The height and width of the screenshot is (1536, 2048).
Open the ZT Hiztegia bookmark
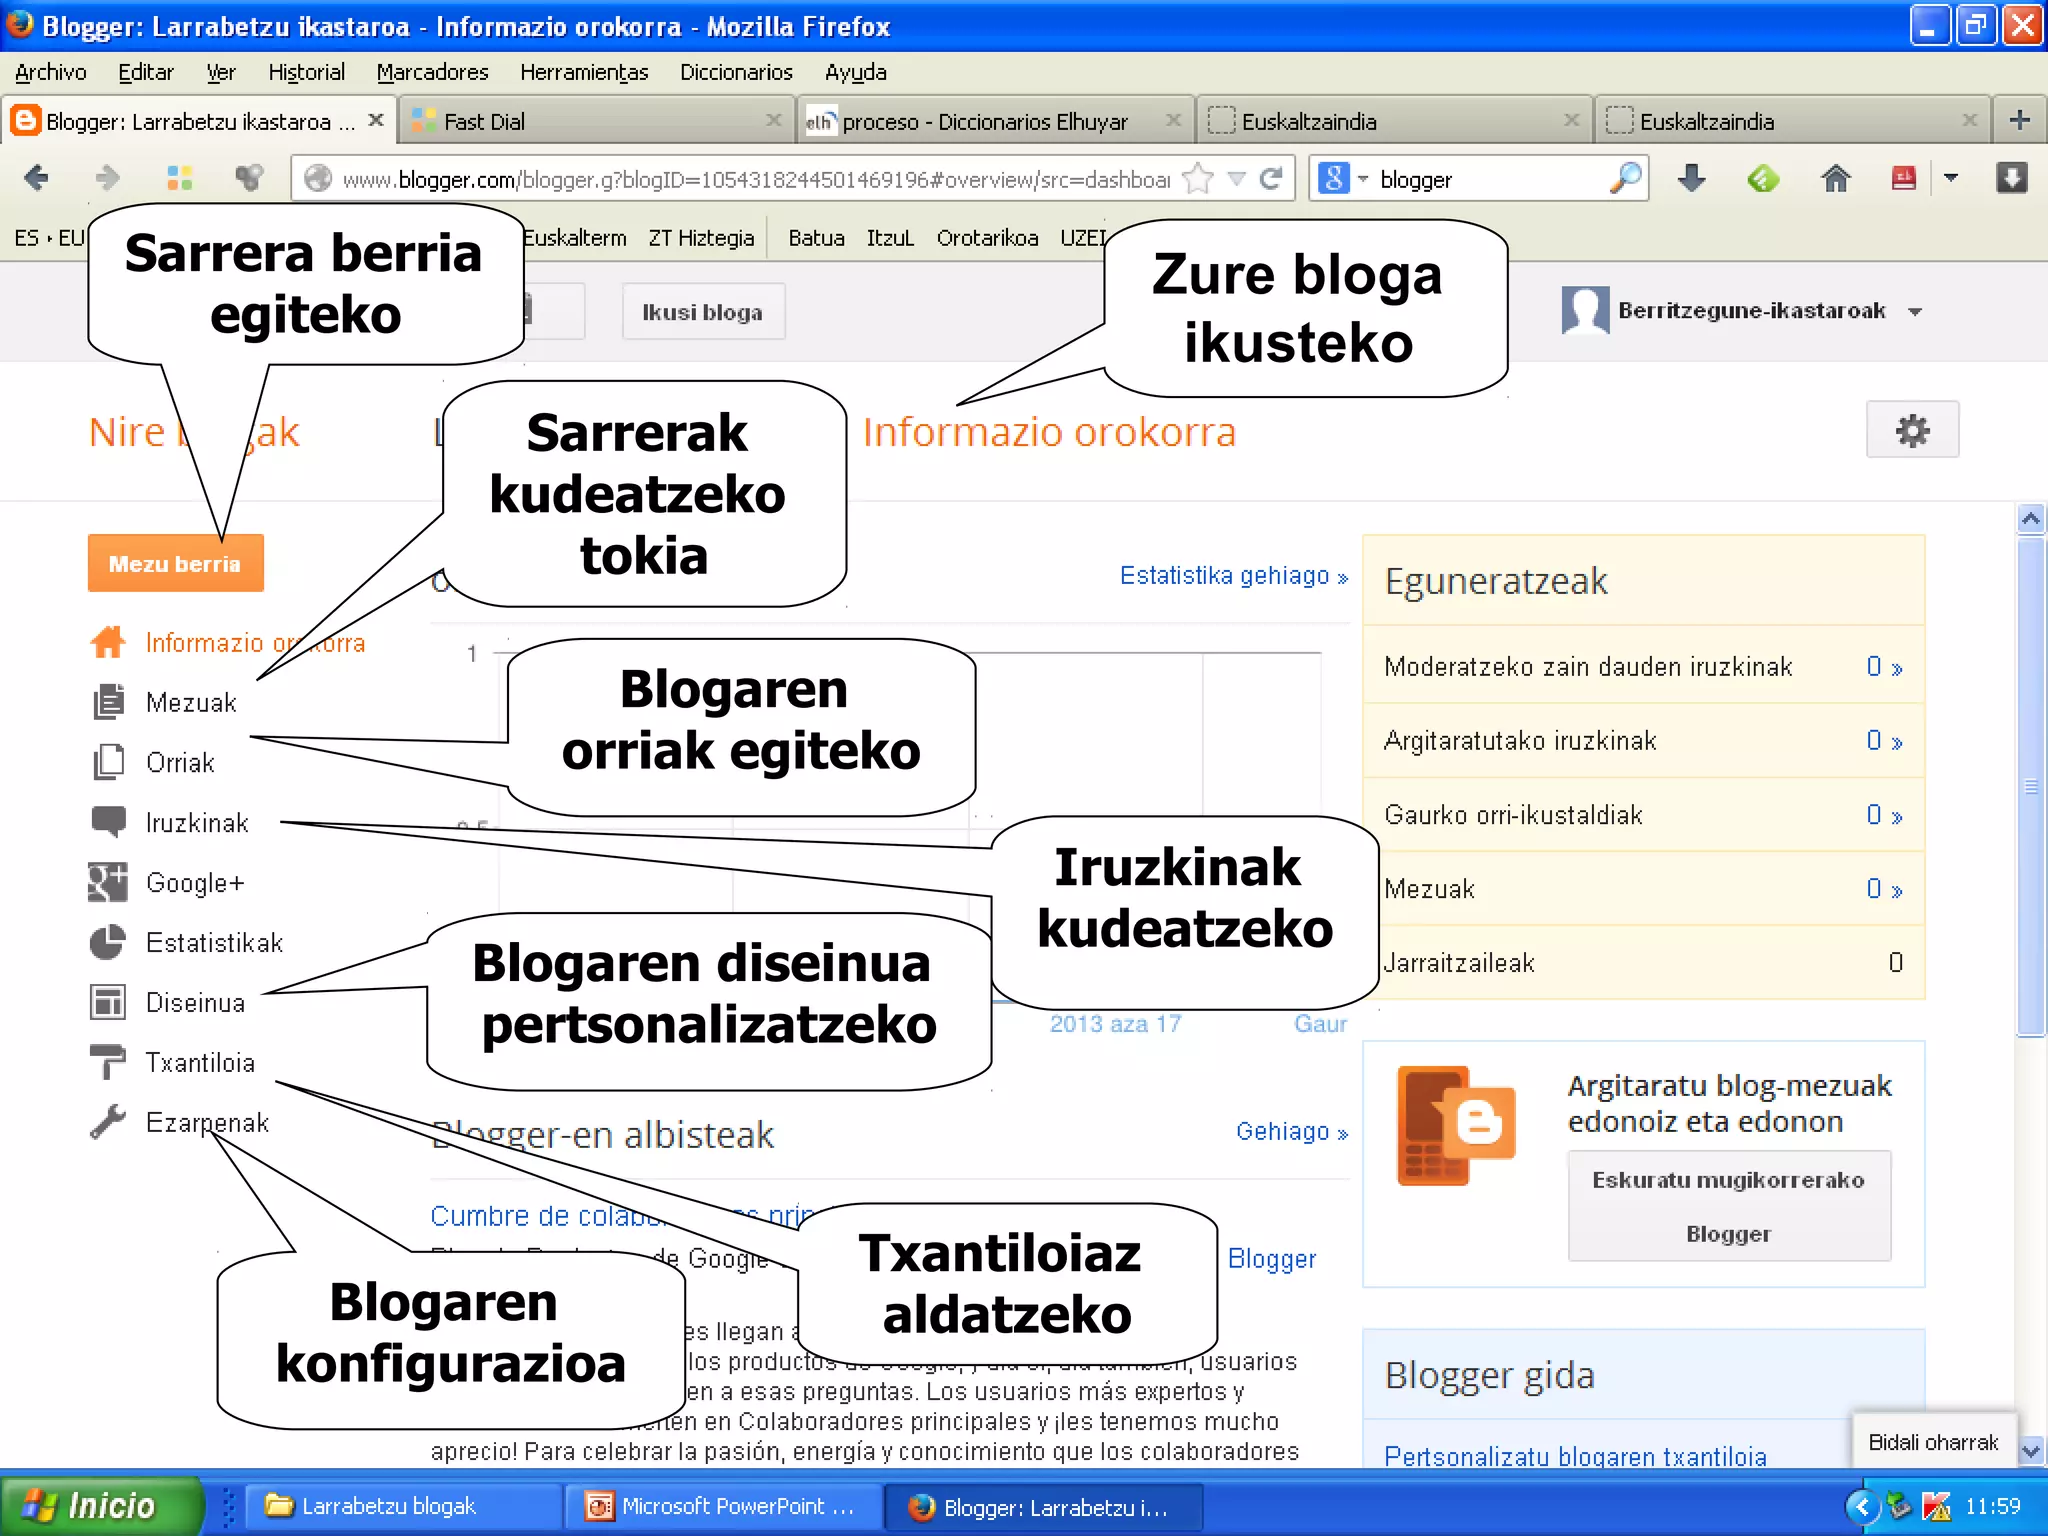click(701, 238)
